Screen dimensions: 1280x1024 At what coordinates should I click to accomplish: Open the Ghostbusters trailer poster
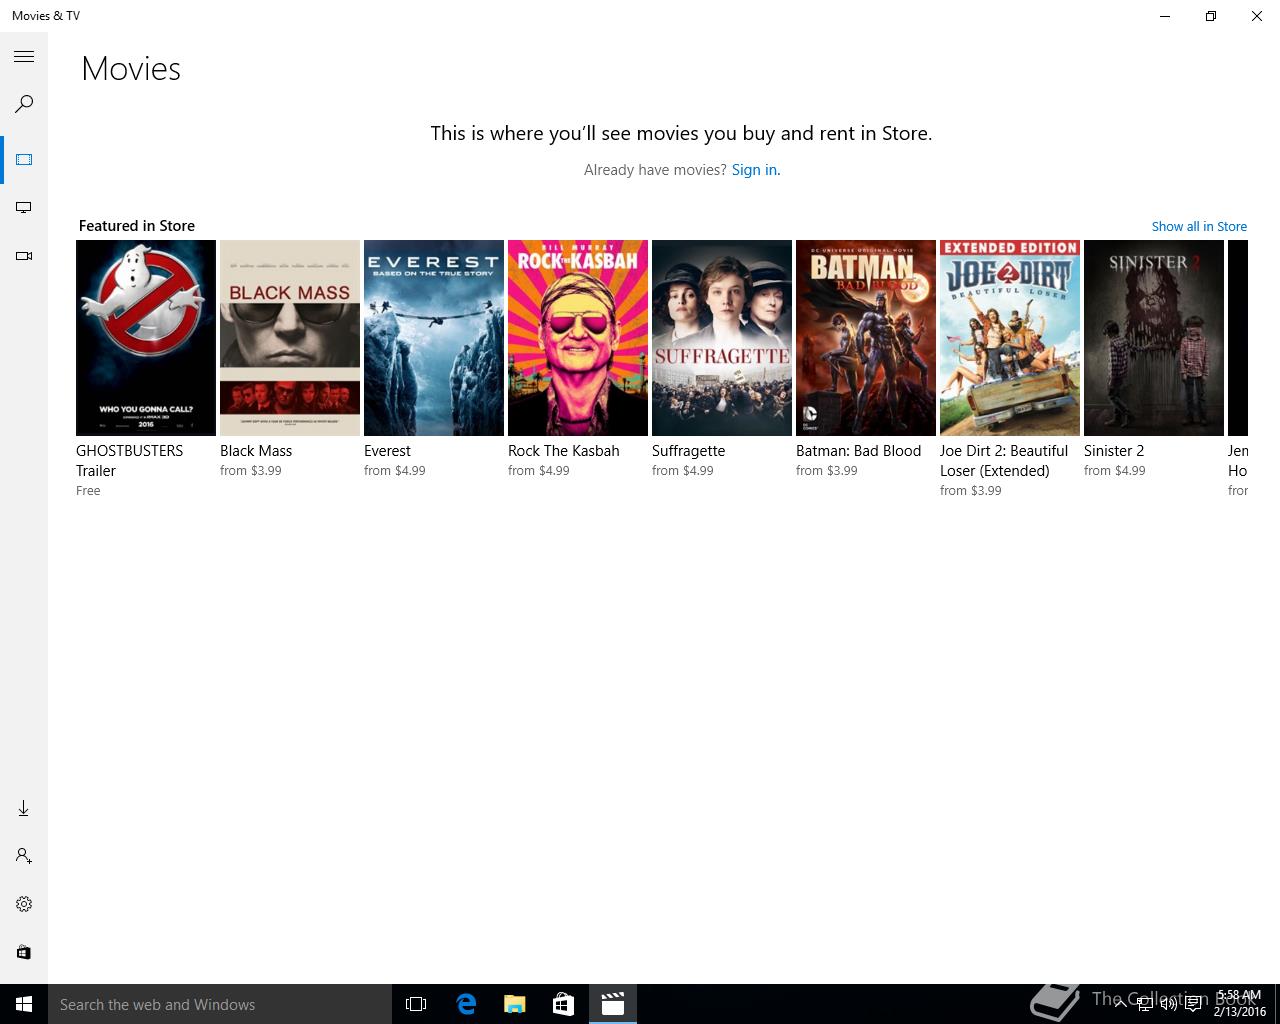pyautogui.click(x=146, y=338)
